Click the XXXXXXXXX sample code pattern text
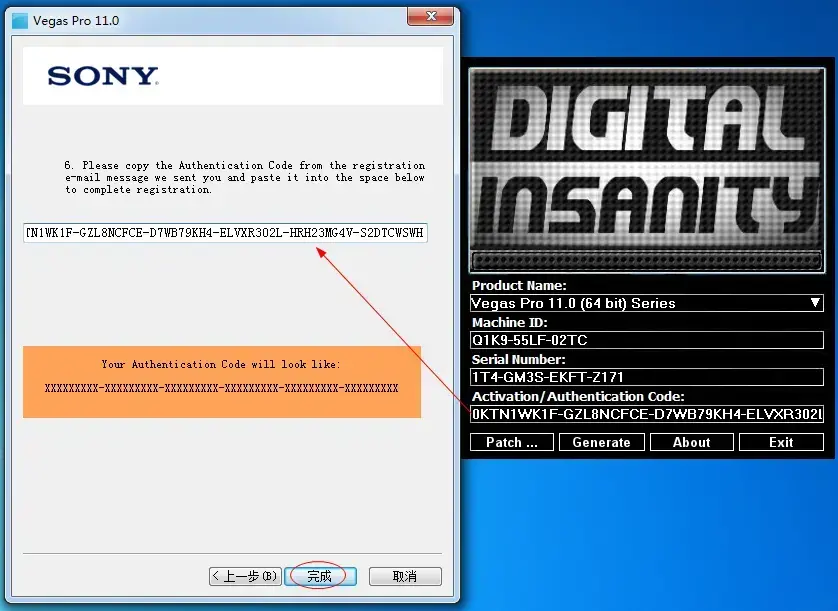The image size is (838, 611). [221, 388]
